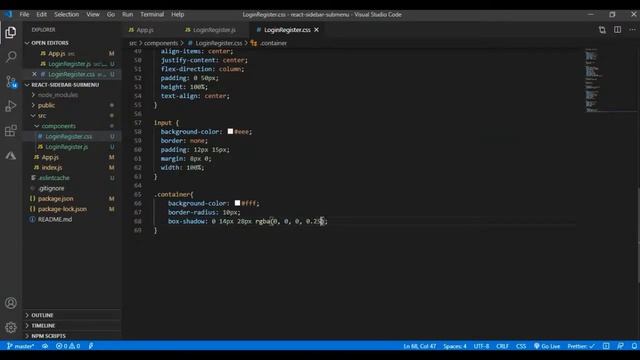Viewport: 640px width, 360px height.
Task: Open the Go menu
Action: (x=111, y=14)
